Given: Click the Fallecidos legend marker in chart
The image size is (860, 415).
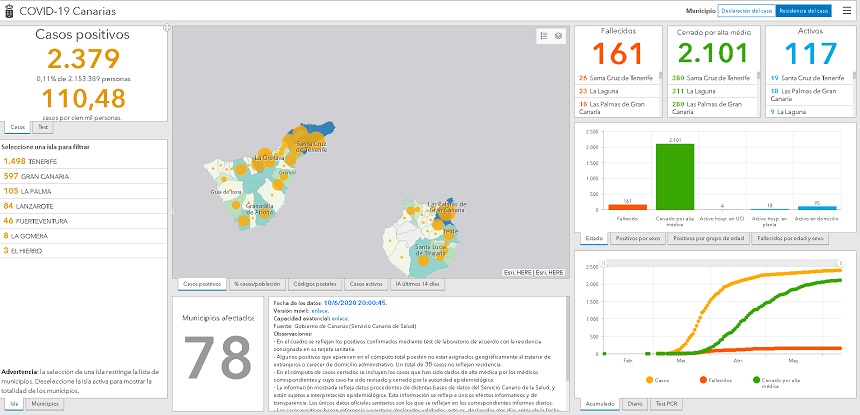Looking at the screenshot, I should coord(703,381).
